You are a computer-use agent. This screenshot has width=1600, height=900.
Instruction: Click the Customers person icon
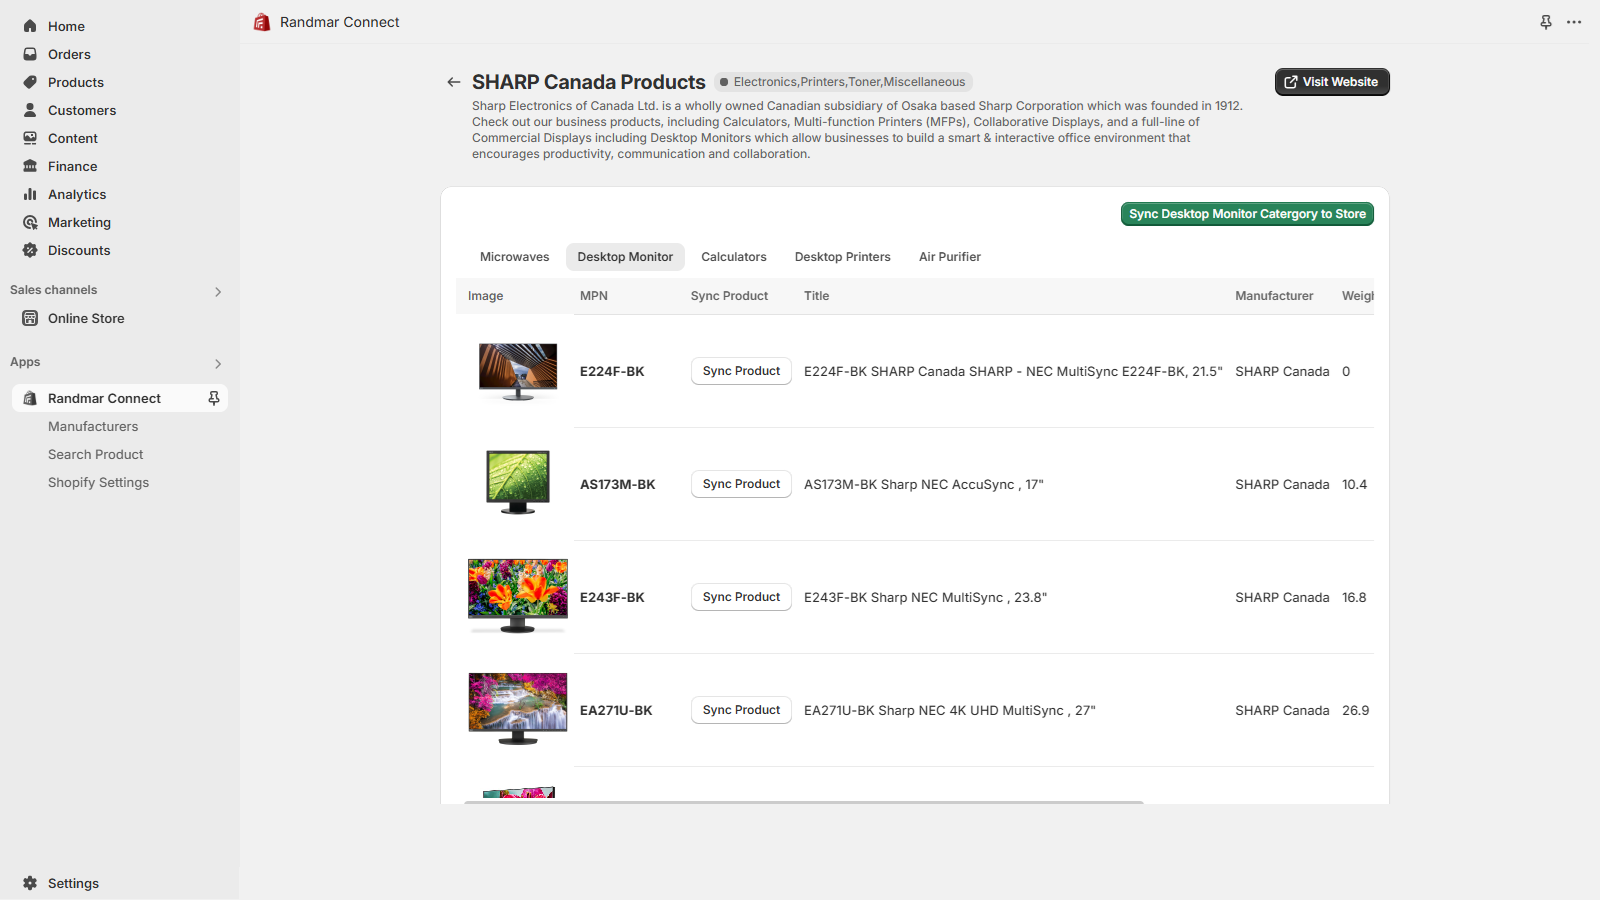(x=30, y=110)
